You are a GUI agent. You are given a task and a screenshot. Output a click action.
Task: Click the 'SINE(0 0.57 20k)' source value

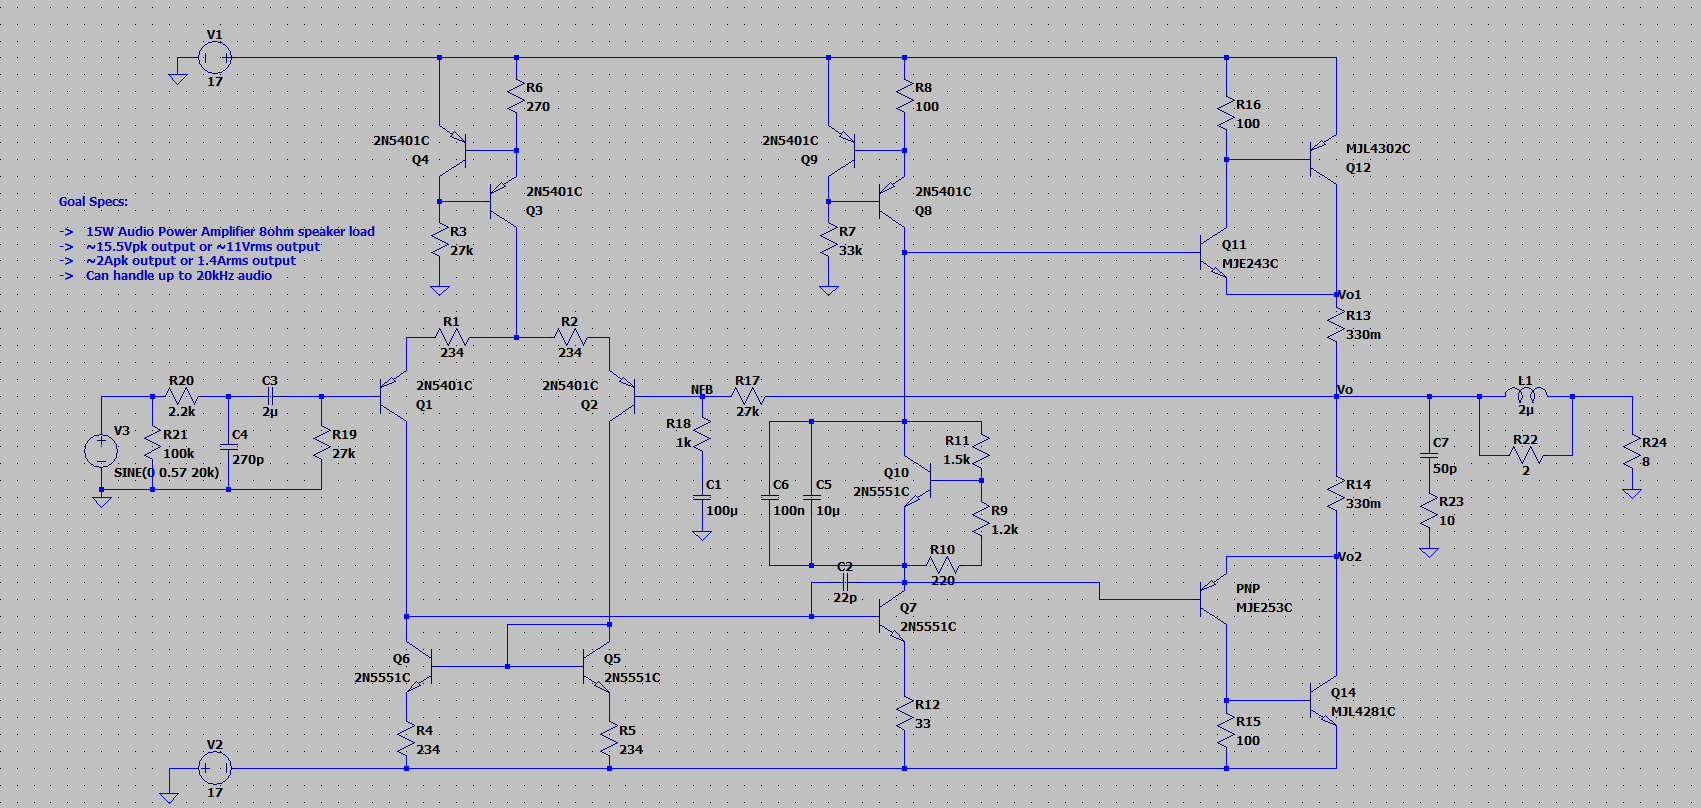(x=167, y=473)
